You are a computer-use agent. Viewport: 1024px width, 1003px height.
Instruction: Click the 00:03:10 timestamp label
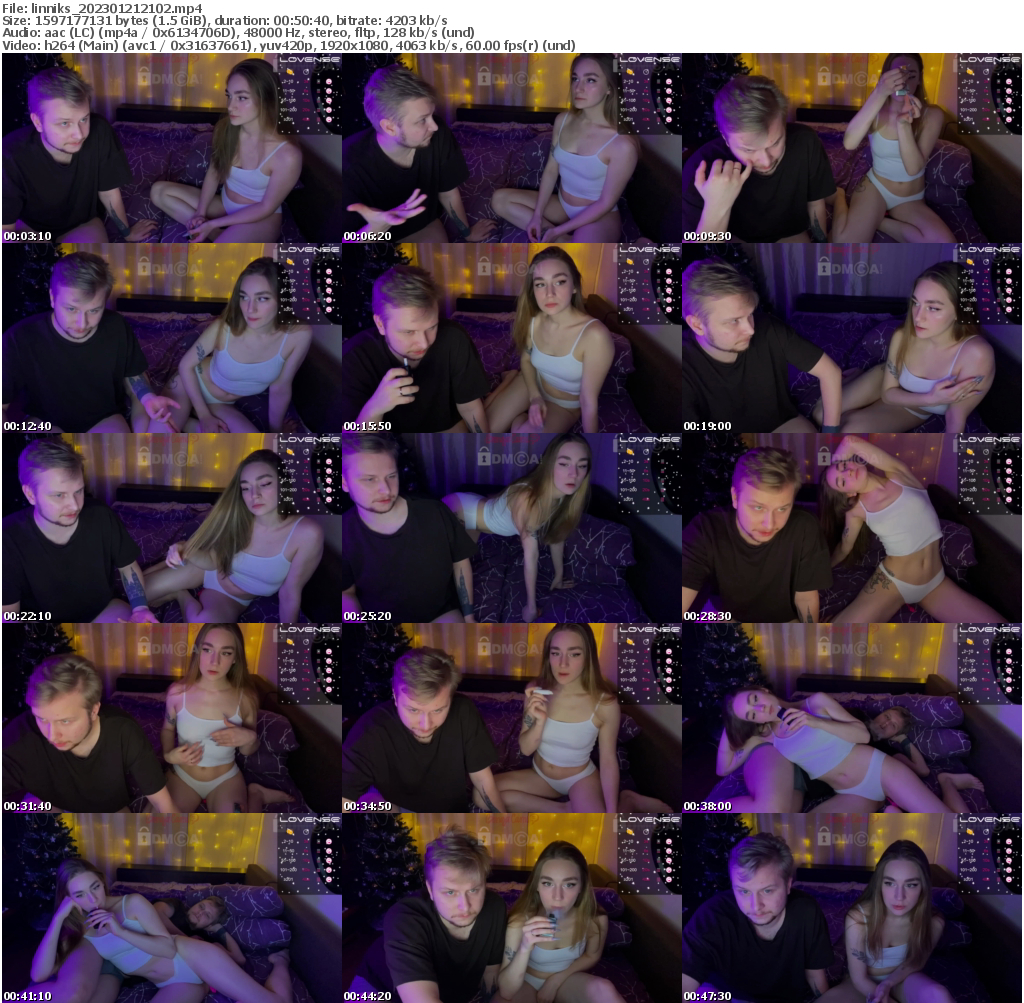24,237
